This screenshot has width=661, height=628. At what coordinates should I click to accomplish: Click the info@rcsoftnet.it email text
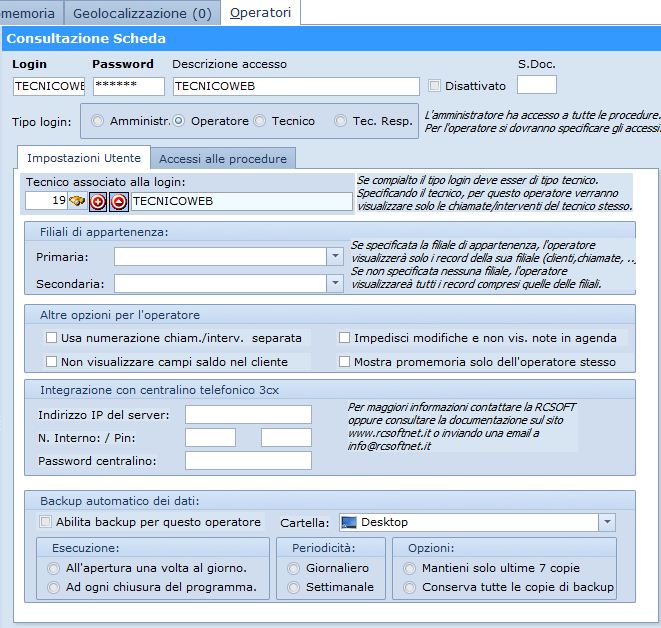[389, 446]
